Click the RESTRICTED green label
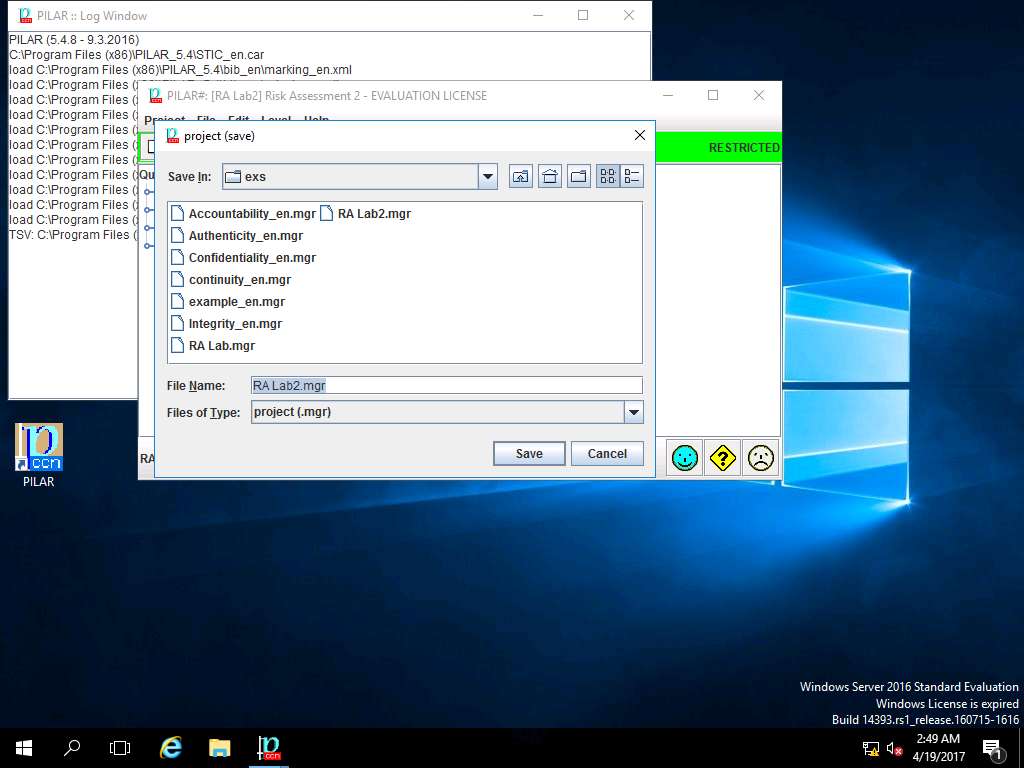1024x768 pixels. click(x=744, y=148)
